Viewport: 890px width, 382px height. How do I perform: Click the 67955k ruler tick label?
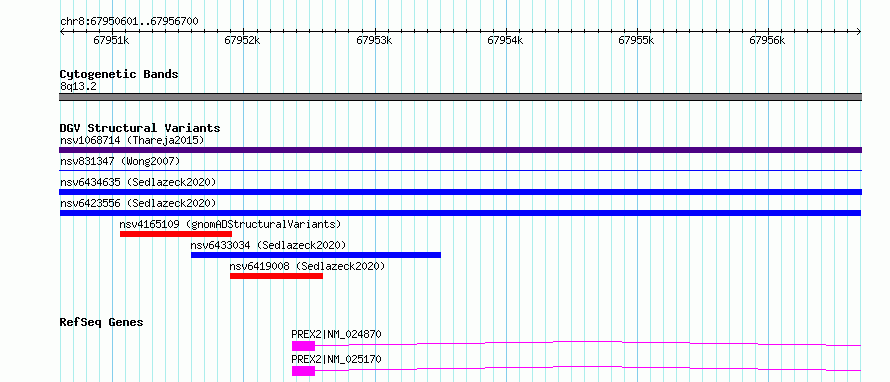636,40
